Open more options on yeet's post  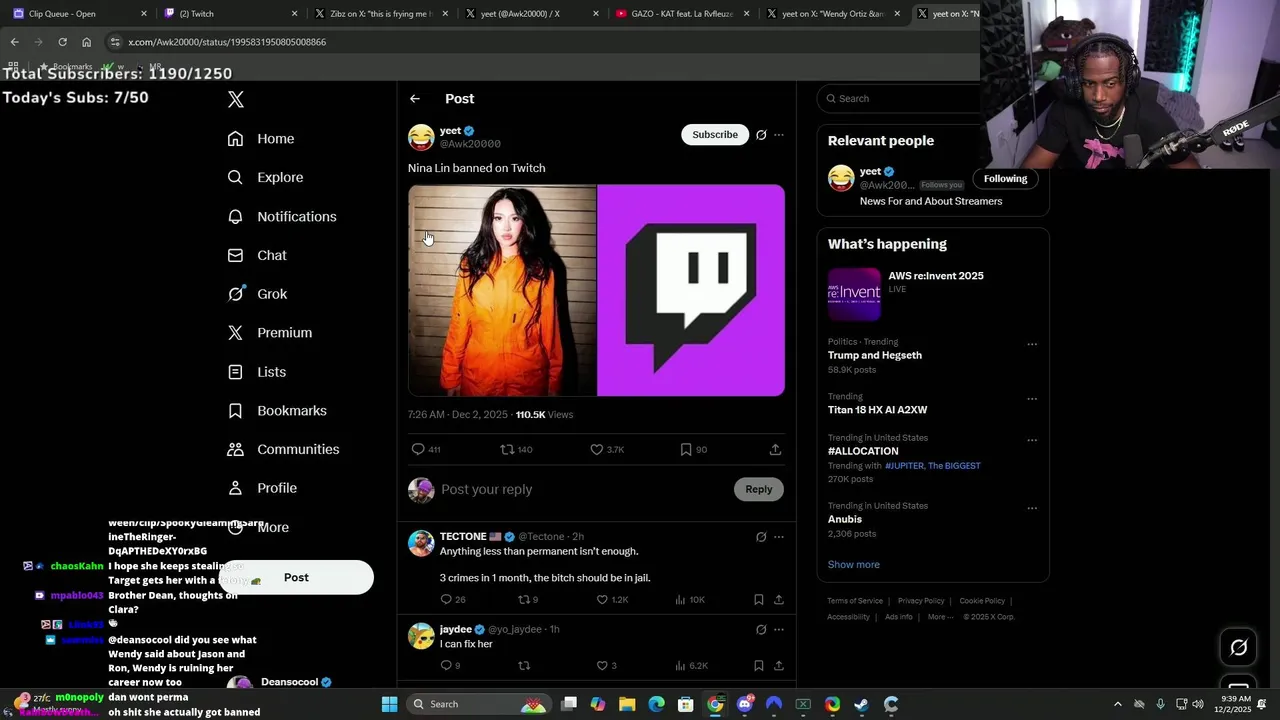click(x=779, y=135)
